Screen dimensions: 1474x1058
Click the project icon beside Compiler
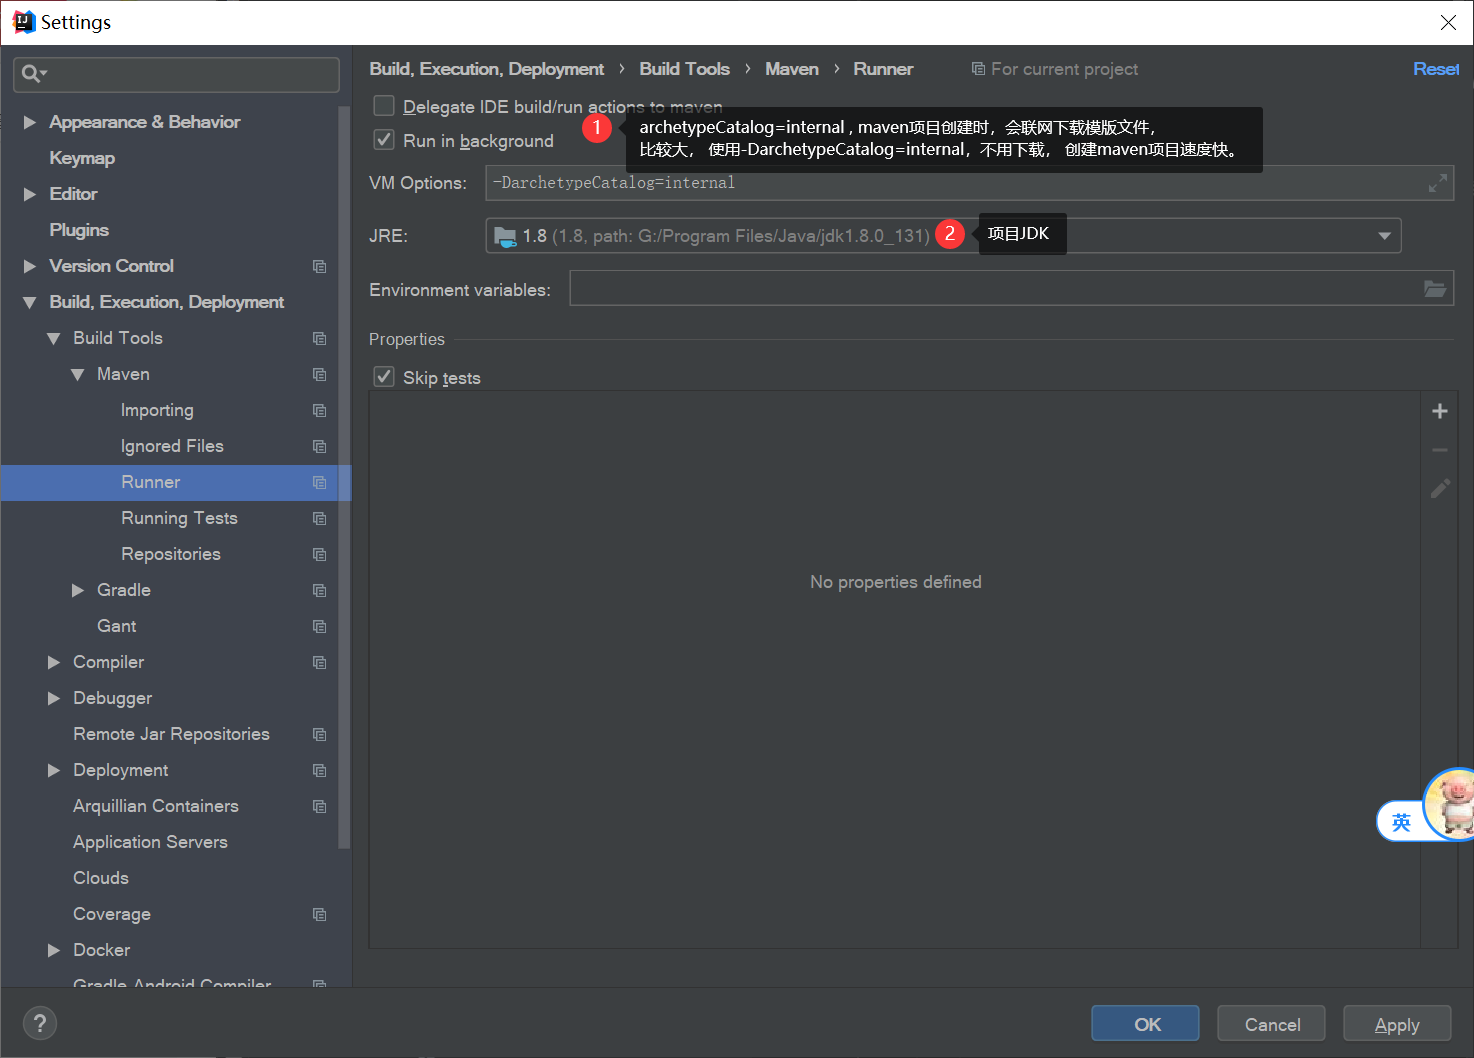pos(320,662)
